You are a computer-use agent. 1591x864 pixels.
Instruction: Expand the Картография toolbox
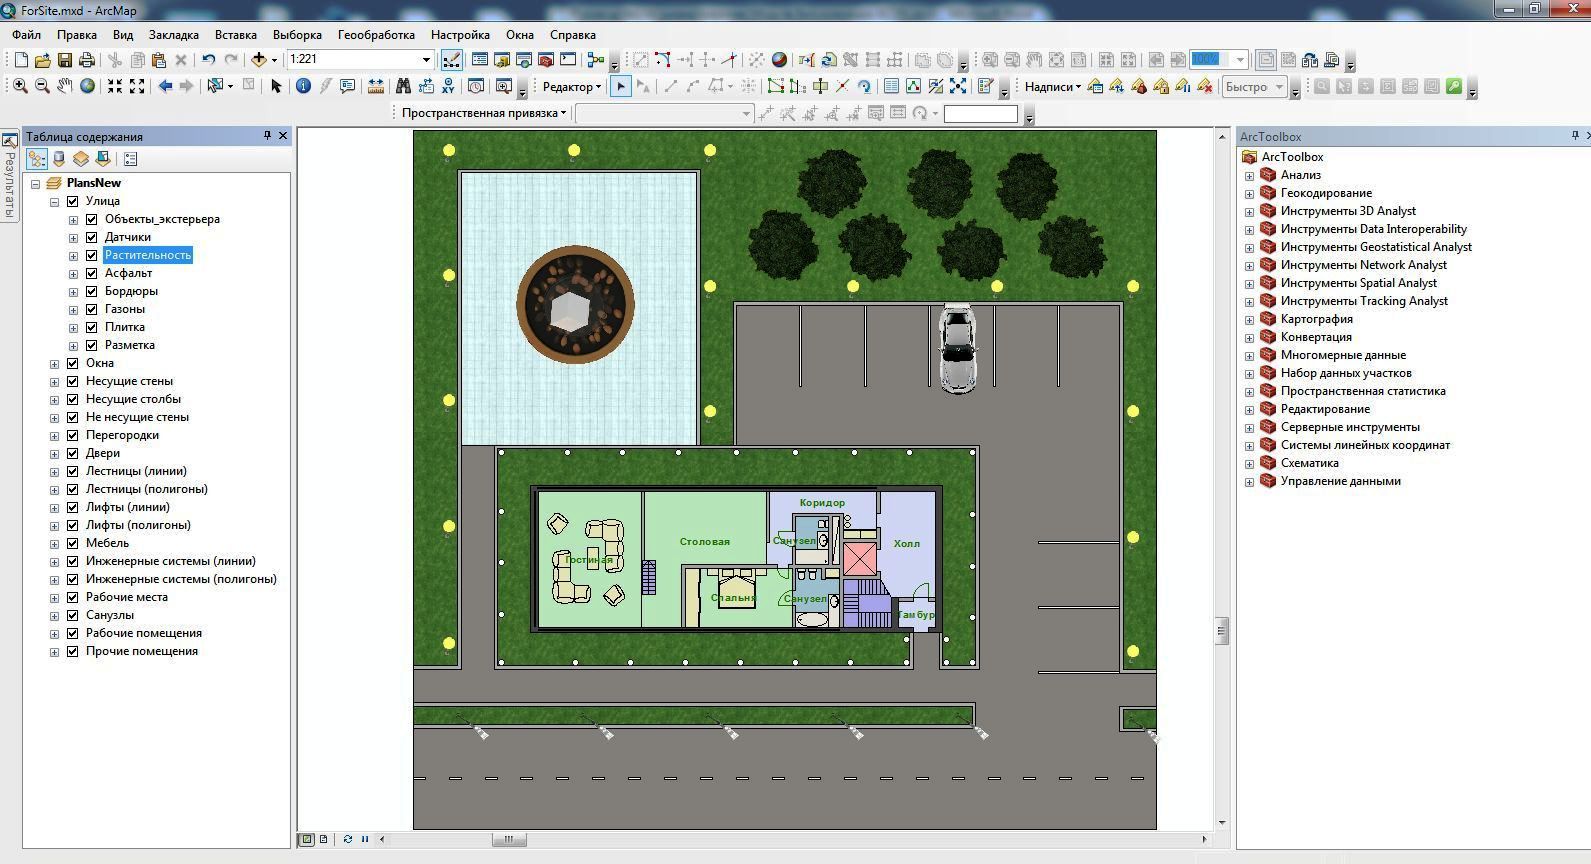pyautogui.click(x=1249, y=320)
